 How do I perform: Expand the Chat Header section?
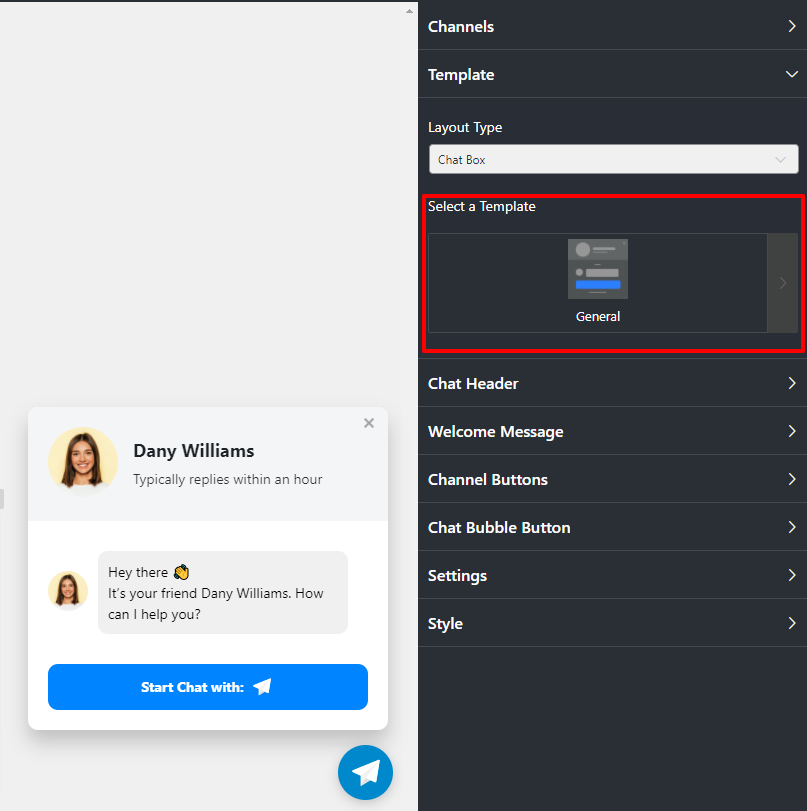[x=792, y=383]
